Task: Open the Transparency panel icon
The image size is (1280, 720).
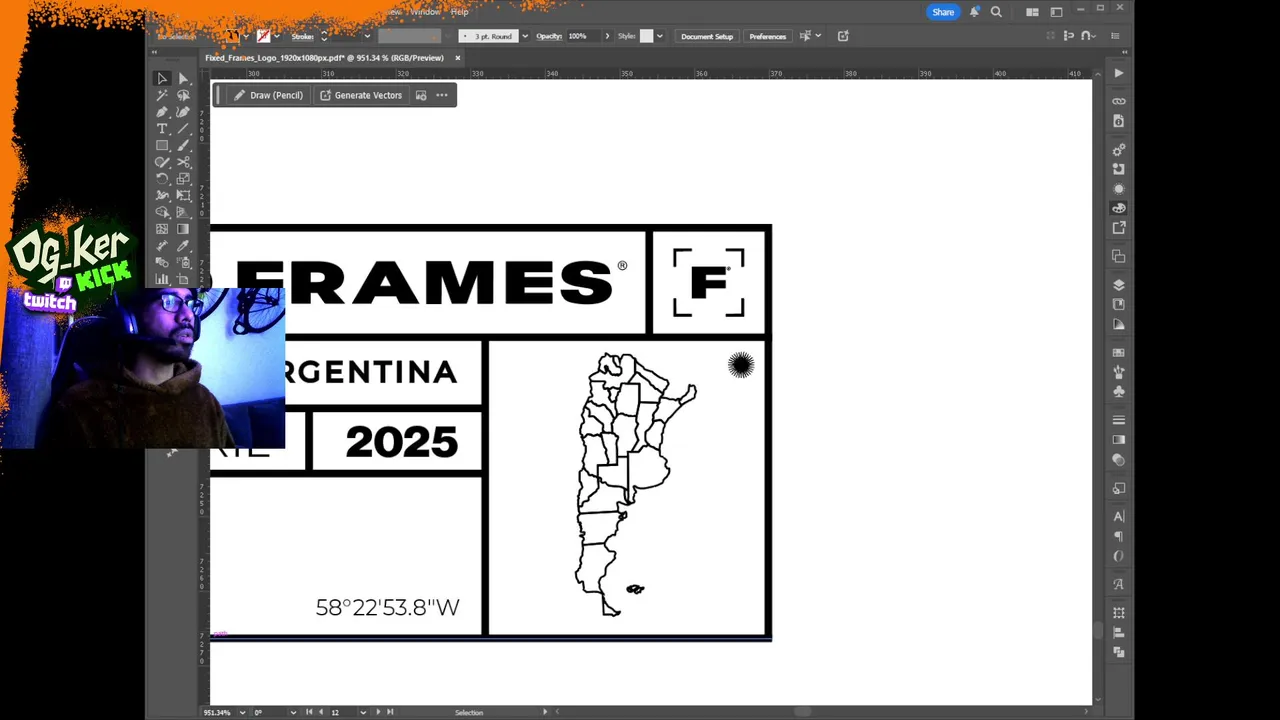Action: [1119, 460]
